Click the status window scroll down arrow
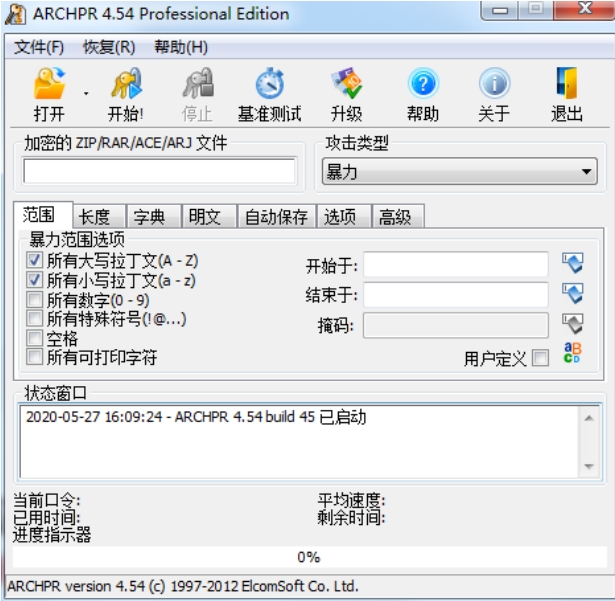This screenshot has height=601, width=615. (589, 466)
